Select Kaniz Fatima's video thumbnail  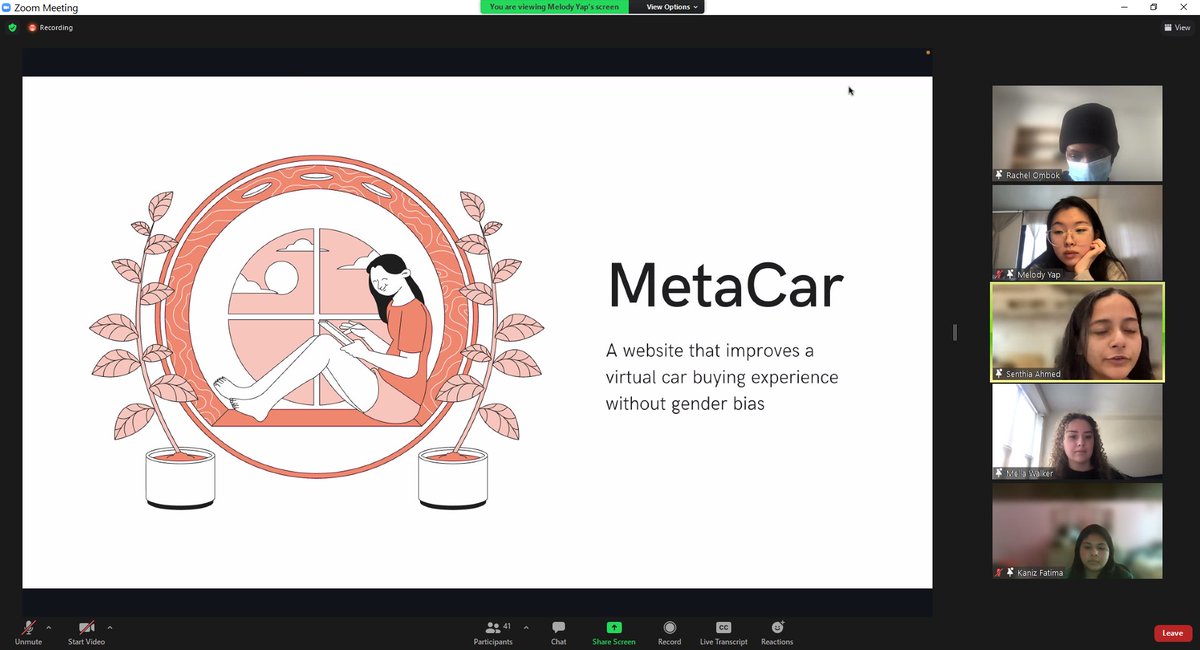(1077, 531)
